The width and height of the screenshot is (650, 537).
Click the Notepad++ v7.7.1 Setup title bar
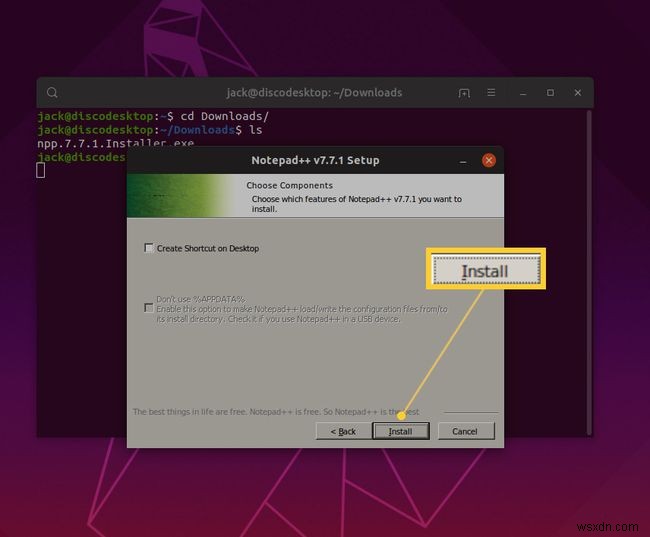315,160
